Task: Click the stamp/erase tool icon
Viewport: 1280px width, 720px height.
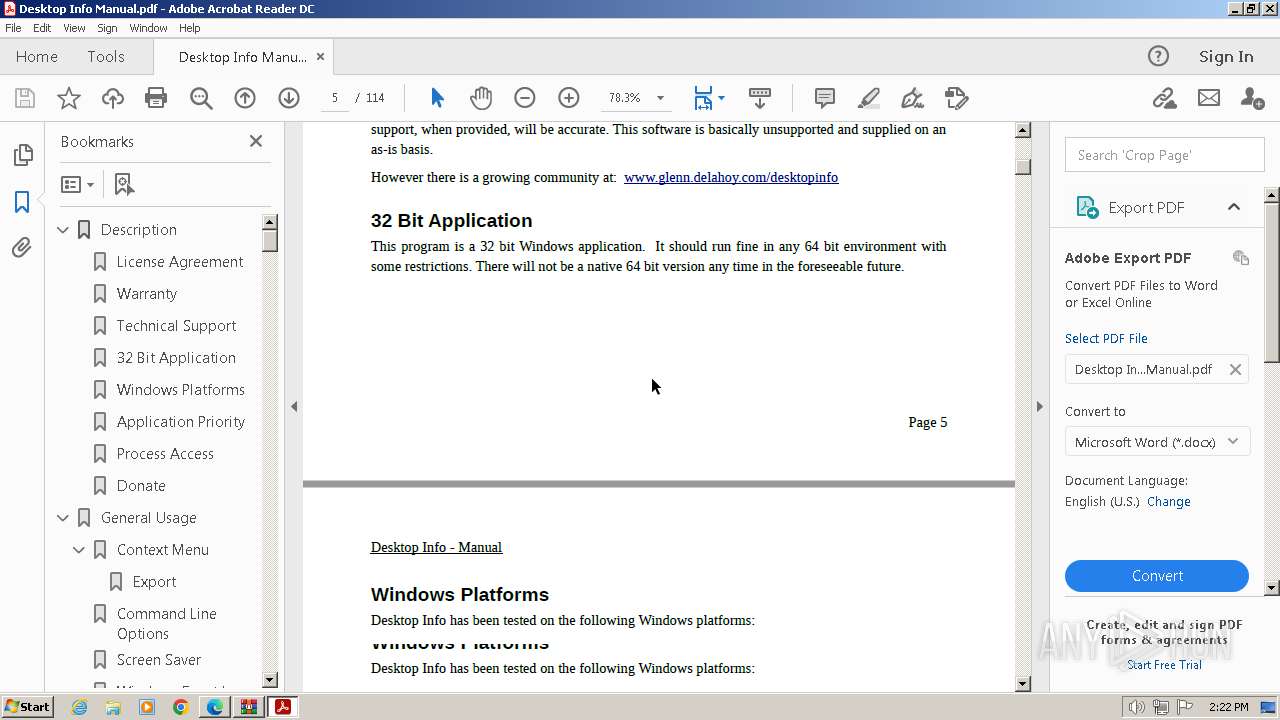Action: 957,98
